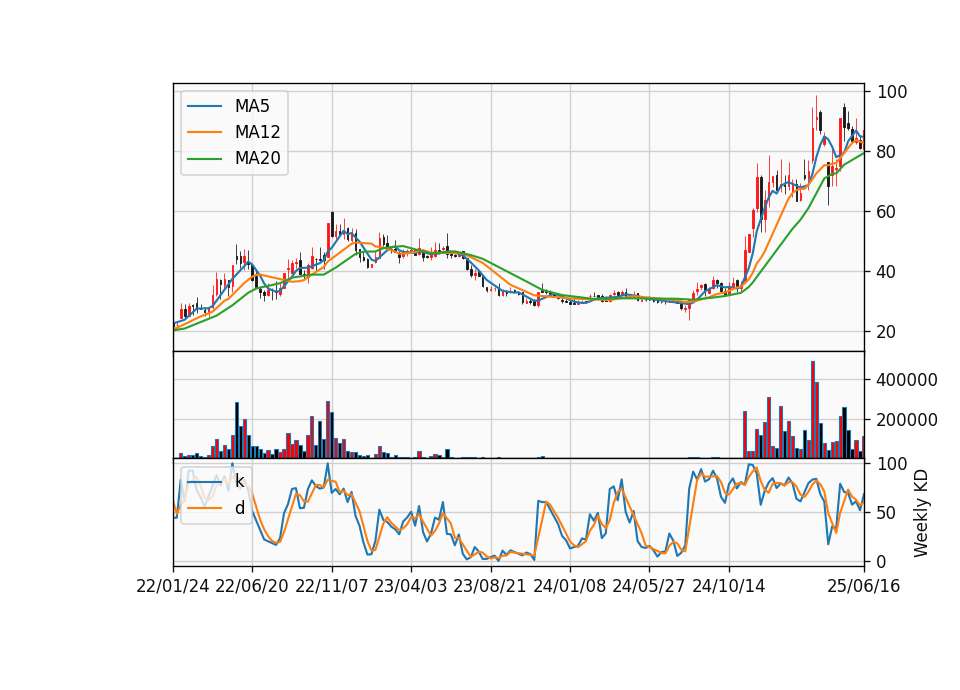Click the Weekly KD axis title
The image size is (960, 690).
point(921,513)
